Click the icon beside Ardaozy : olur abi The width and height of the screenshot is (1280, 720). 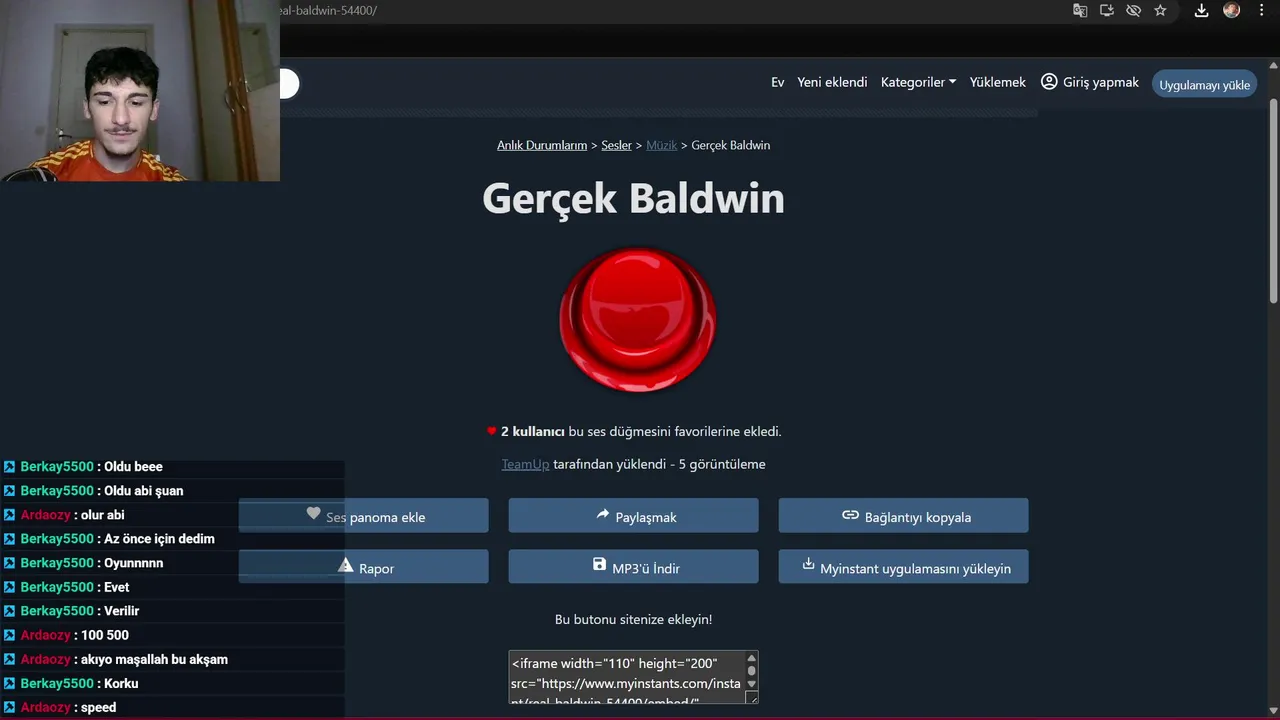9,515
